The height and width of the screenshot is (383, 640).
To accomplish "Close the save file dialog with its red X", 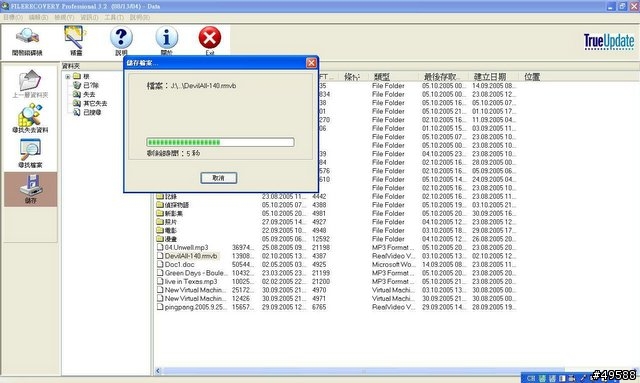I will 311,62.
